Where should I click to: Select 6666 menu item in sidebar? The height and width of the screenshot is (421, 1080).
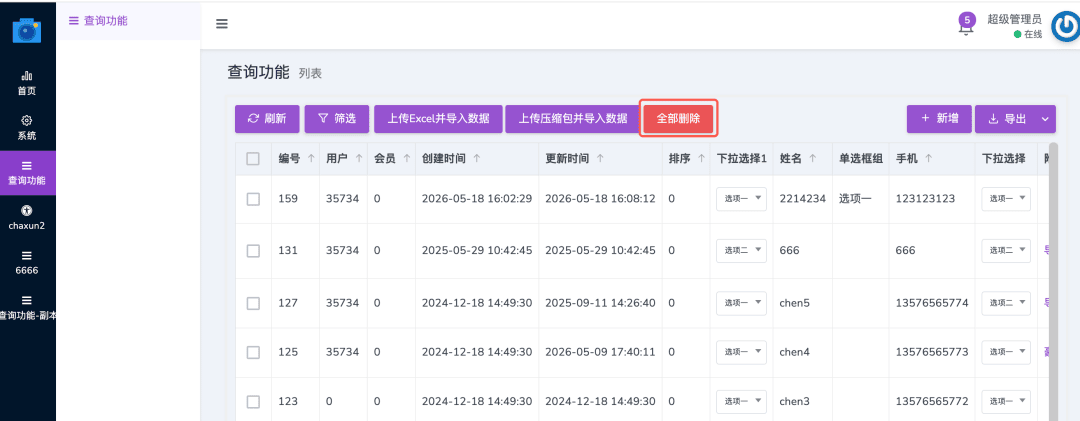(x=27, y=262)
